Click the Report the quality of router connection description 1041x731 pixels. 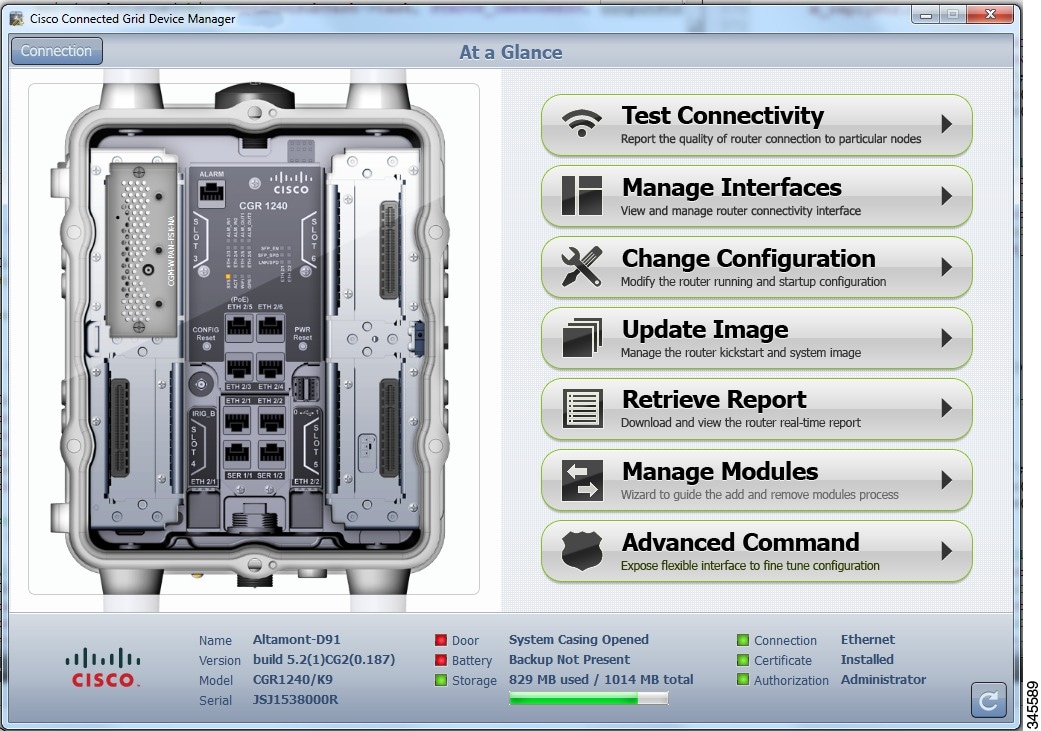(x=771, y=139)
